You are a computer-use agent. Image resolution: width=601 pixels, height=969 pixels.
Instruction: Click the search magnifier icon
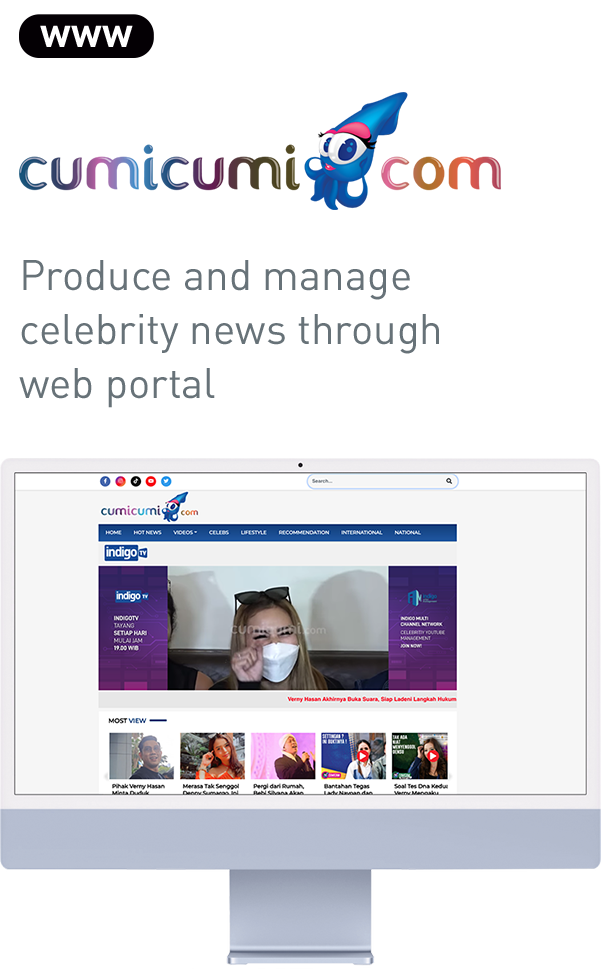(449, 481)
